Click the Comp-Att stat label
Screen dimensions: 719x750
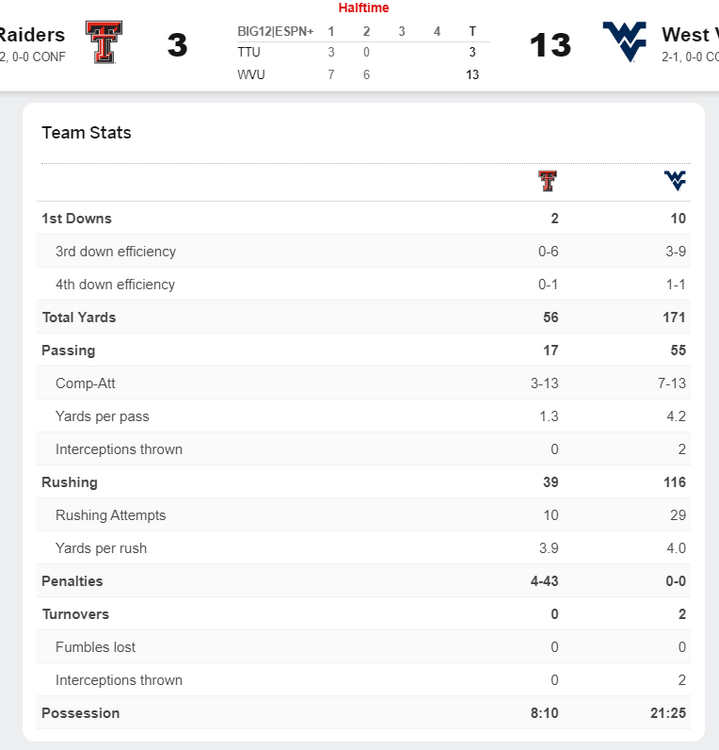pyautogui.click(x=85, y=383)
